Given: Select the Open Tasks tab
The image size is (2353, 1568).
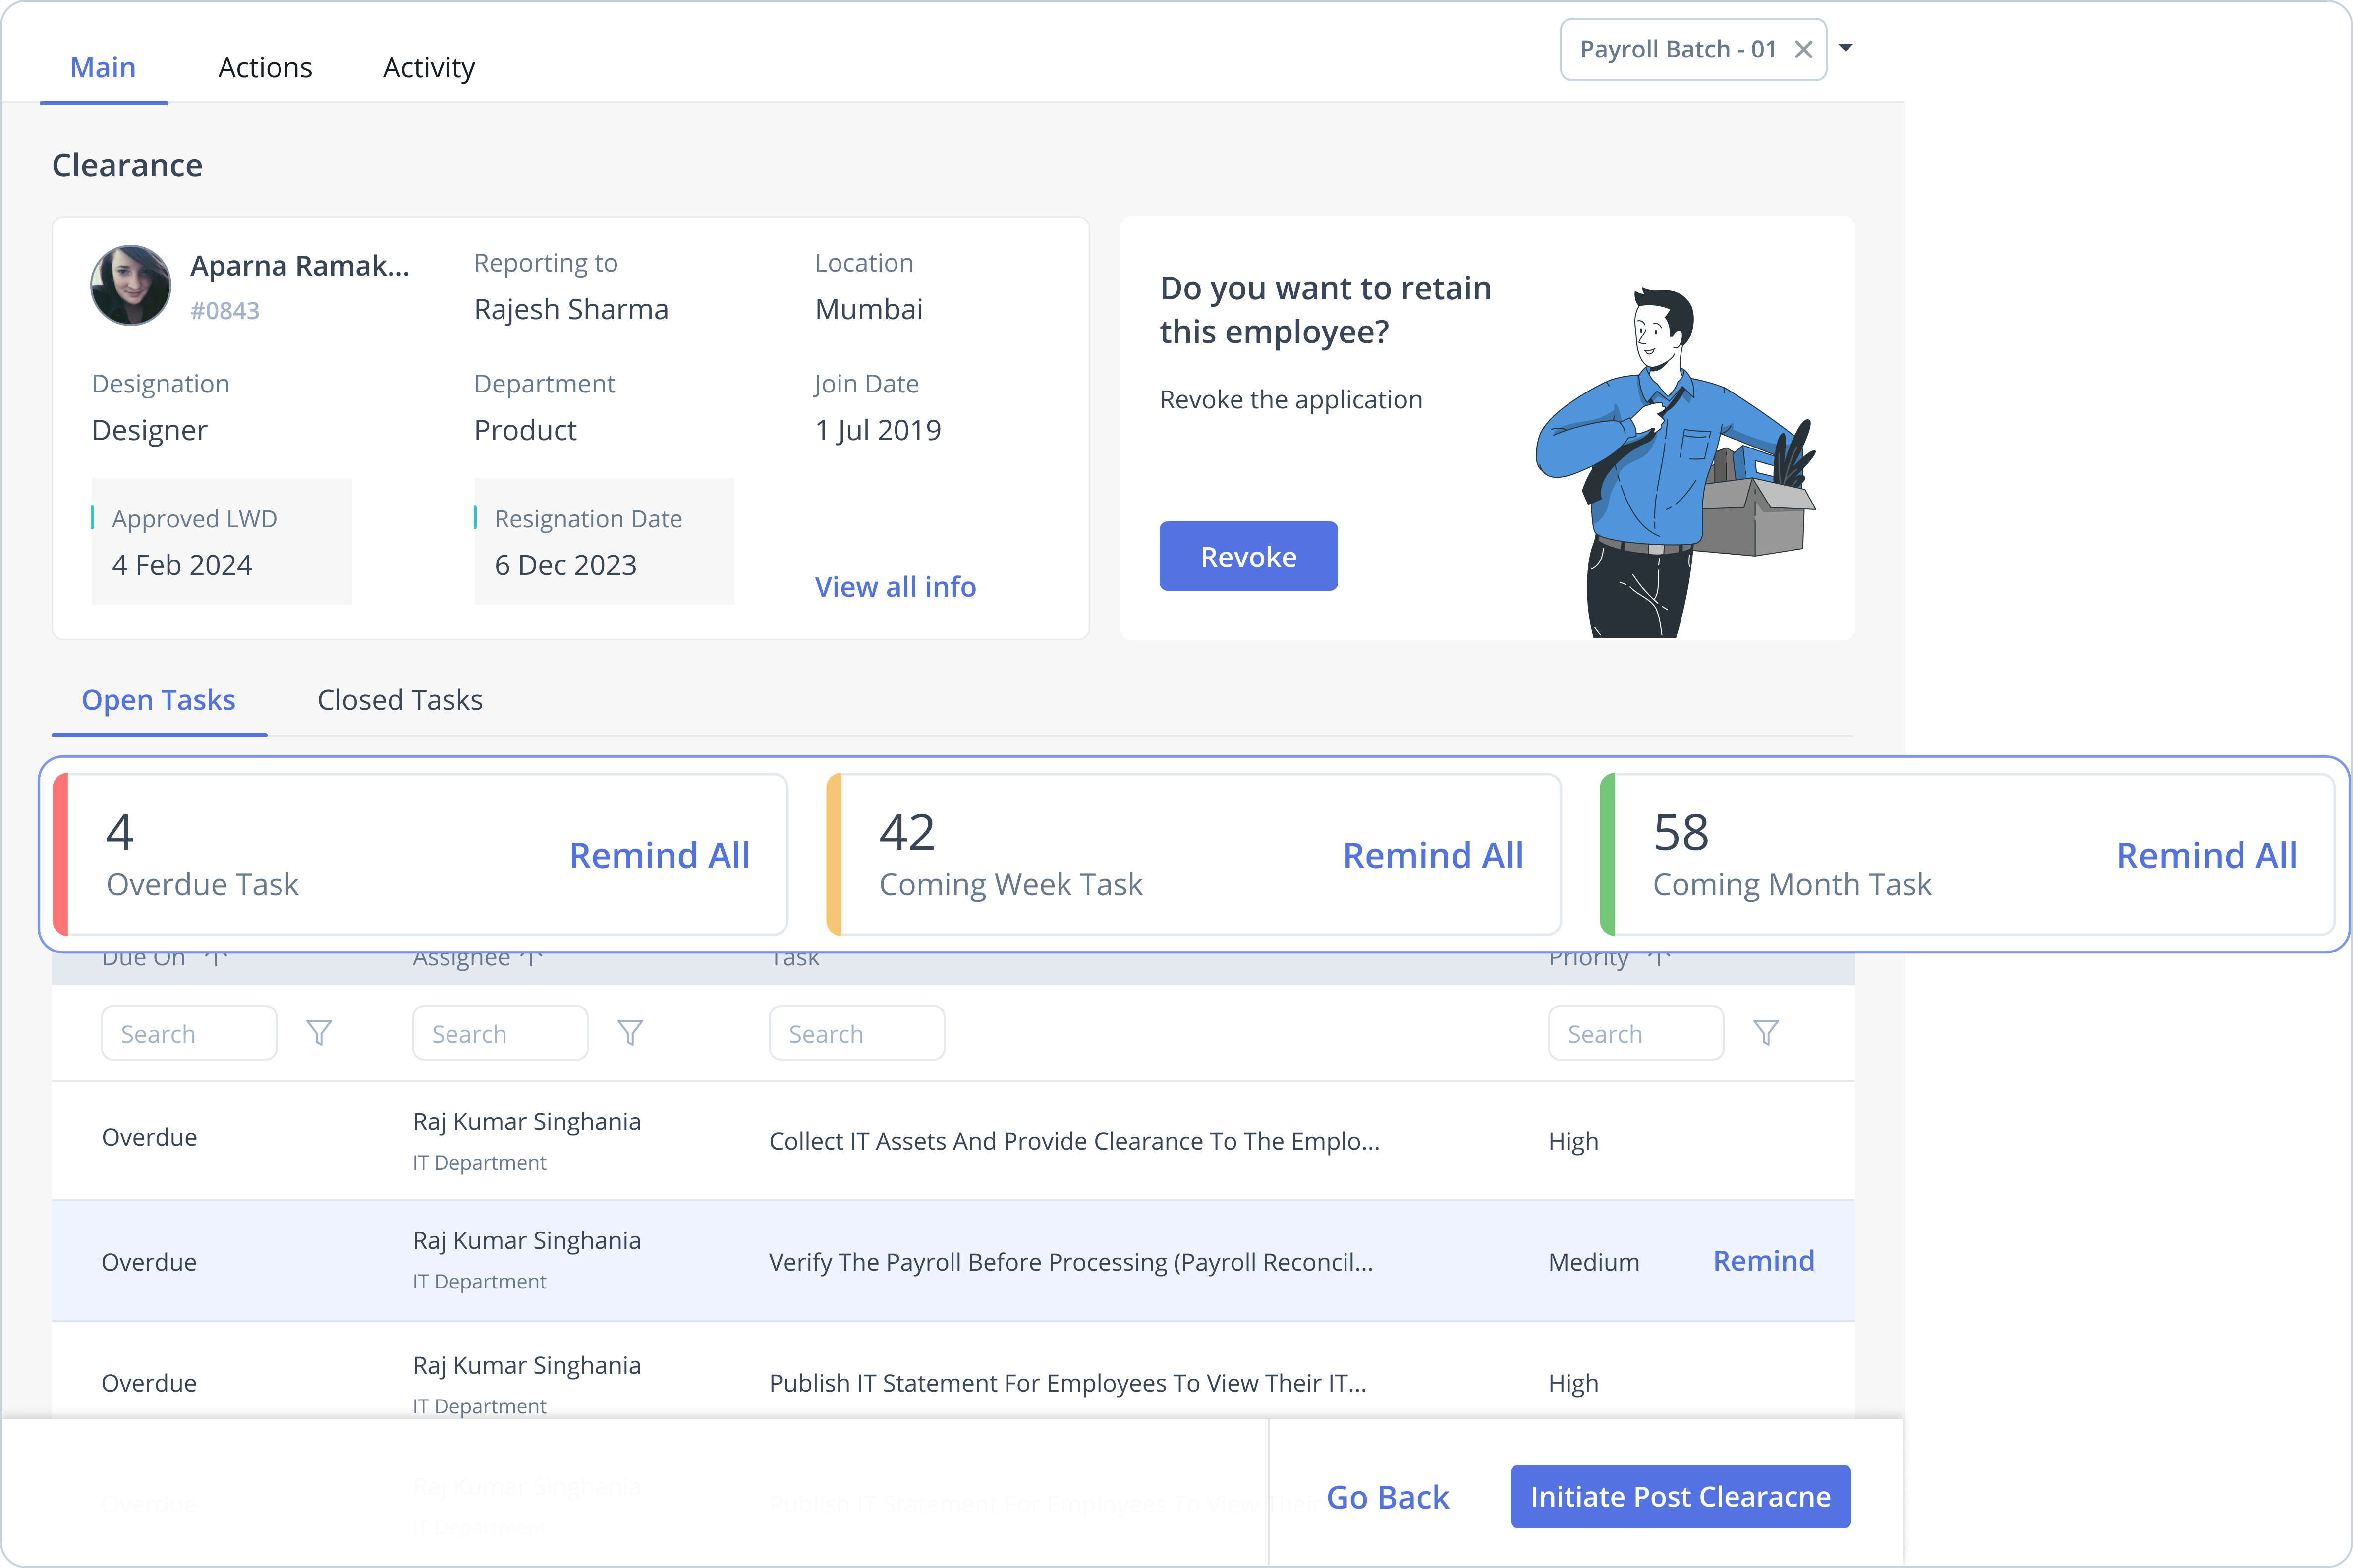Looking at the screenshot, I should (x=159, y=700).
